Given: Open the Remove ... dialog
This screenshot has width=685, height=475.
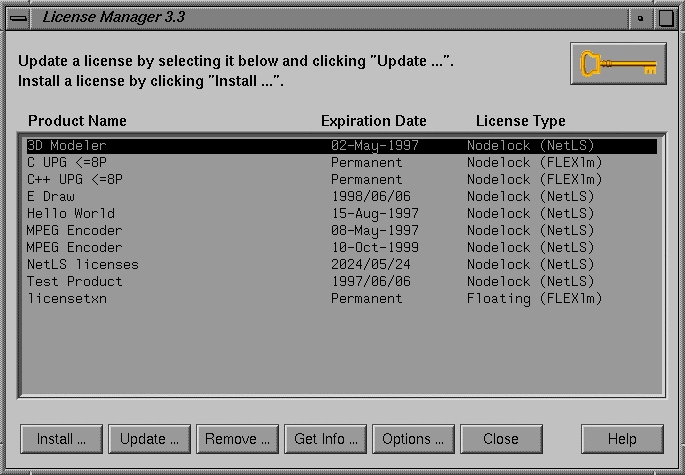Looking at the screenshot, I should tap(237, 439).
